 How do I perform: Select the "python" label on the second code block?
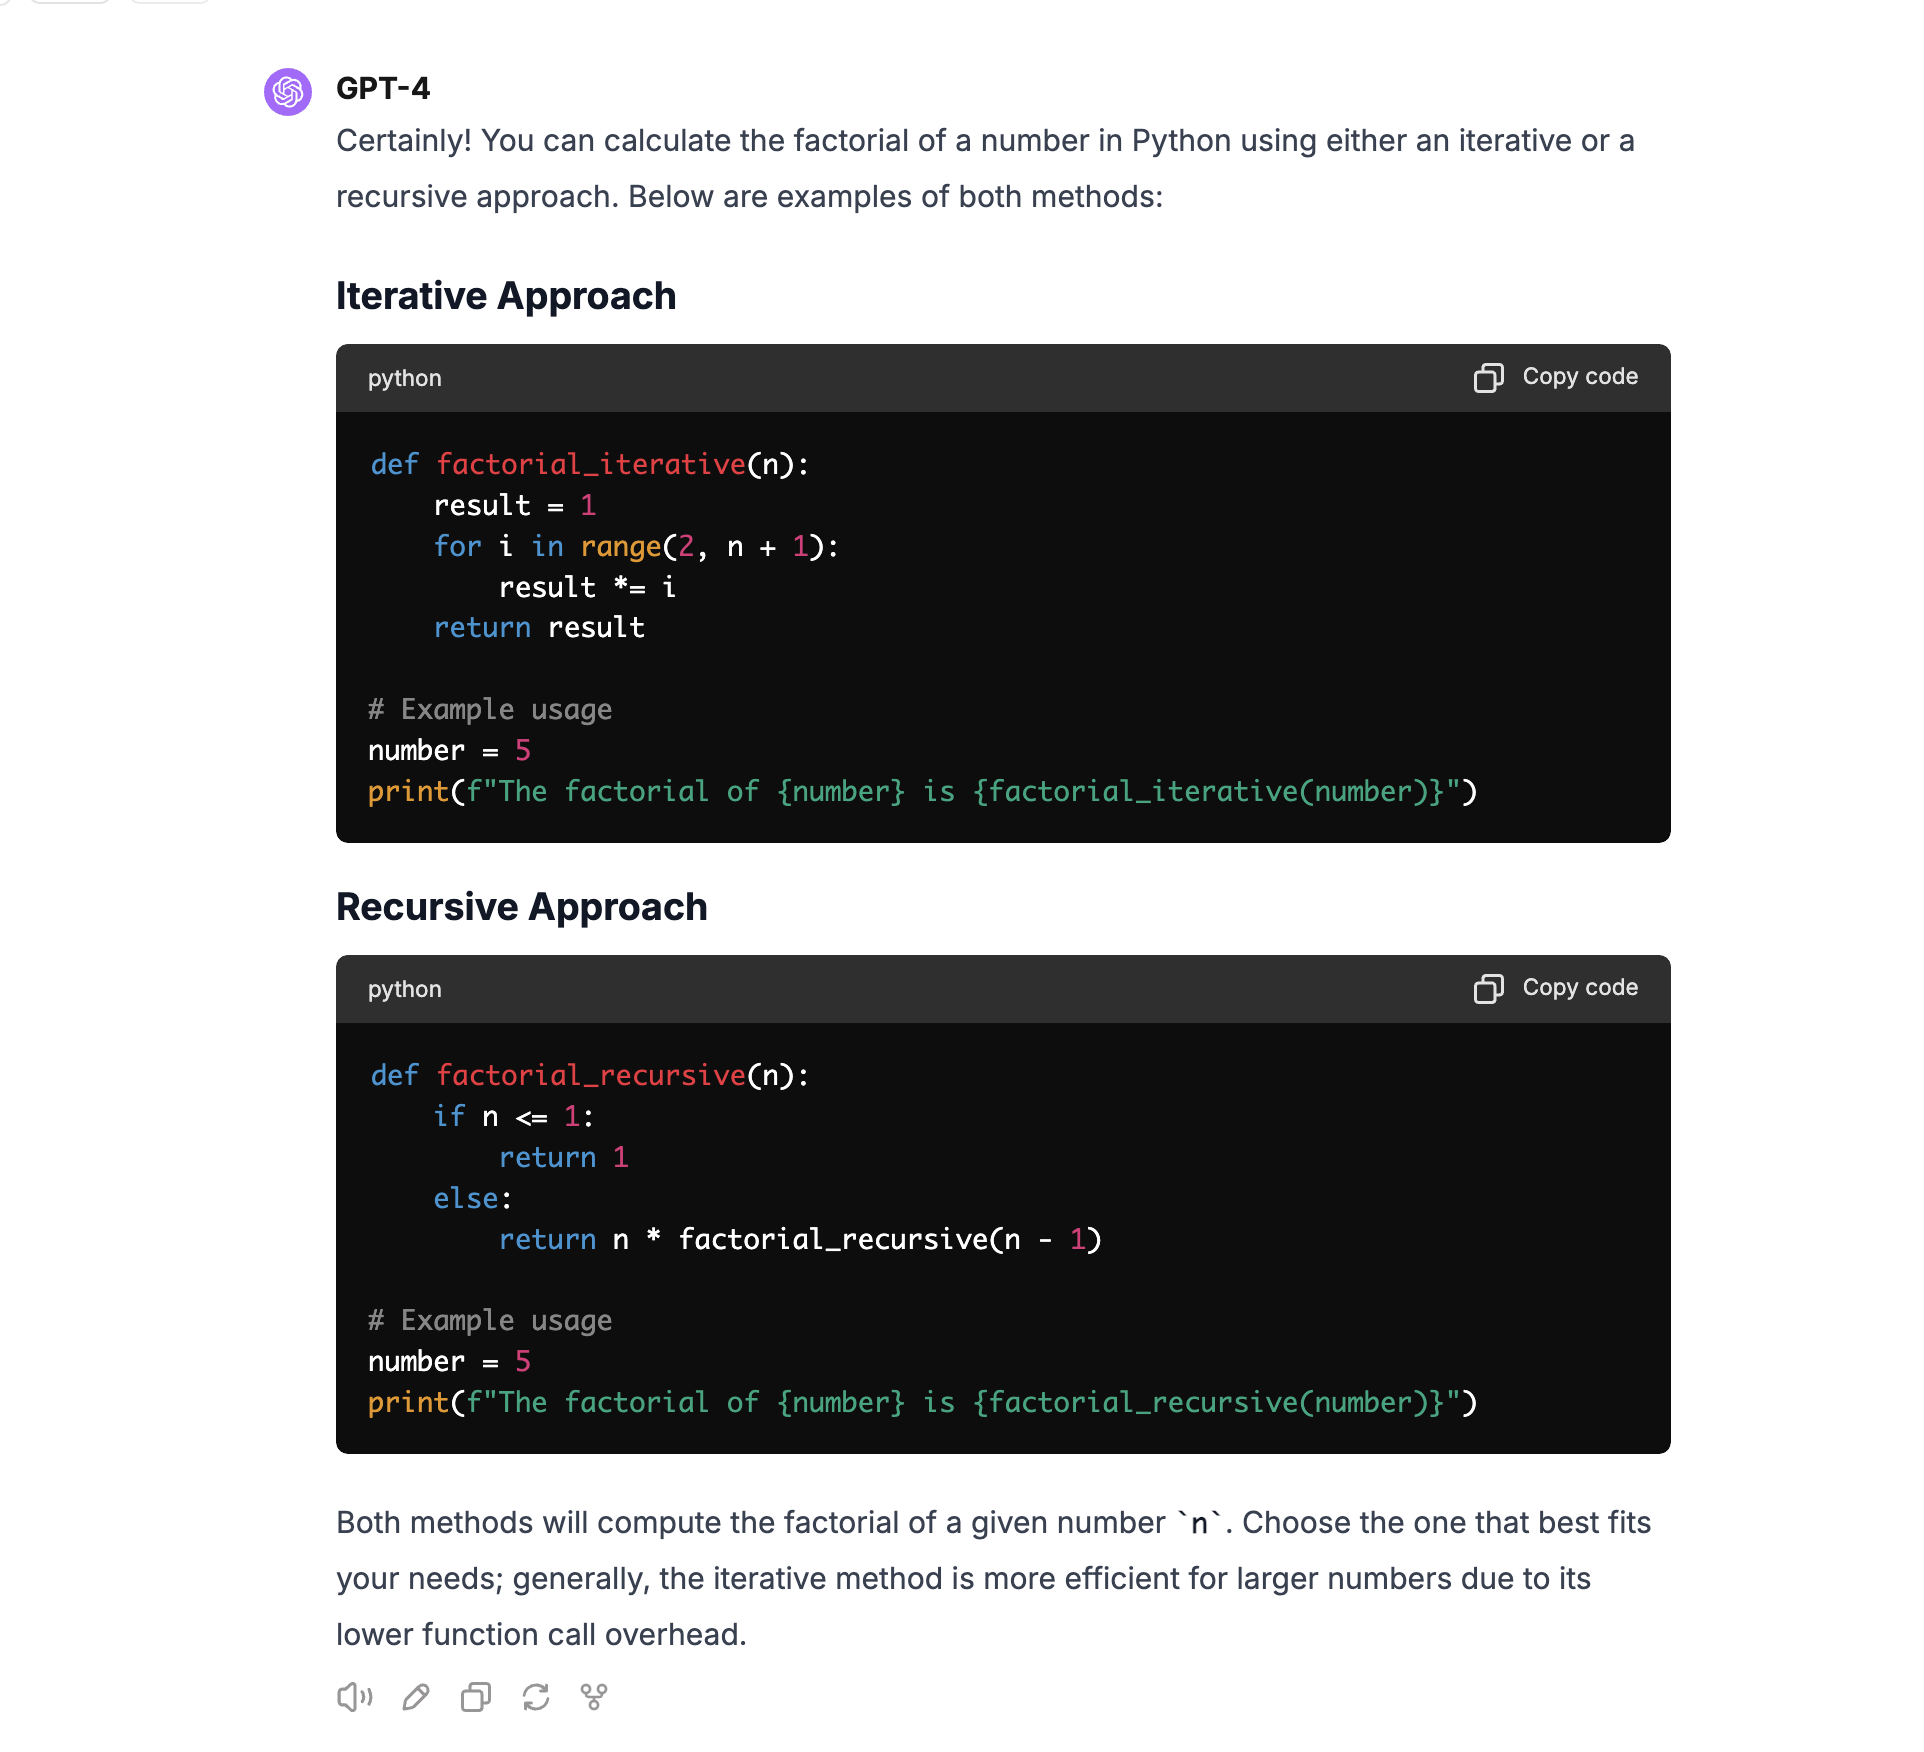tap(404, 989)
